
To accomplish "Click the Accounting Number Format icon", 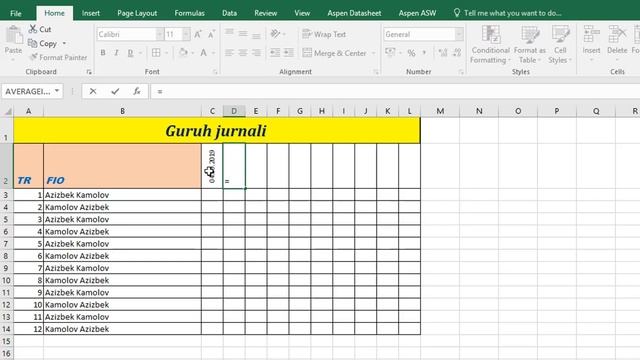I will (x=390, y=53).
